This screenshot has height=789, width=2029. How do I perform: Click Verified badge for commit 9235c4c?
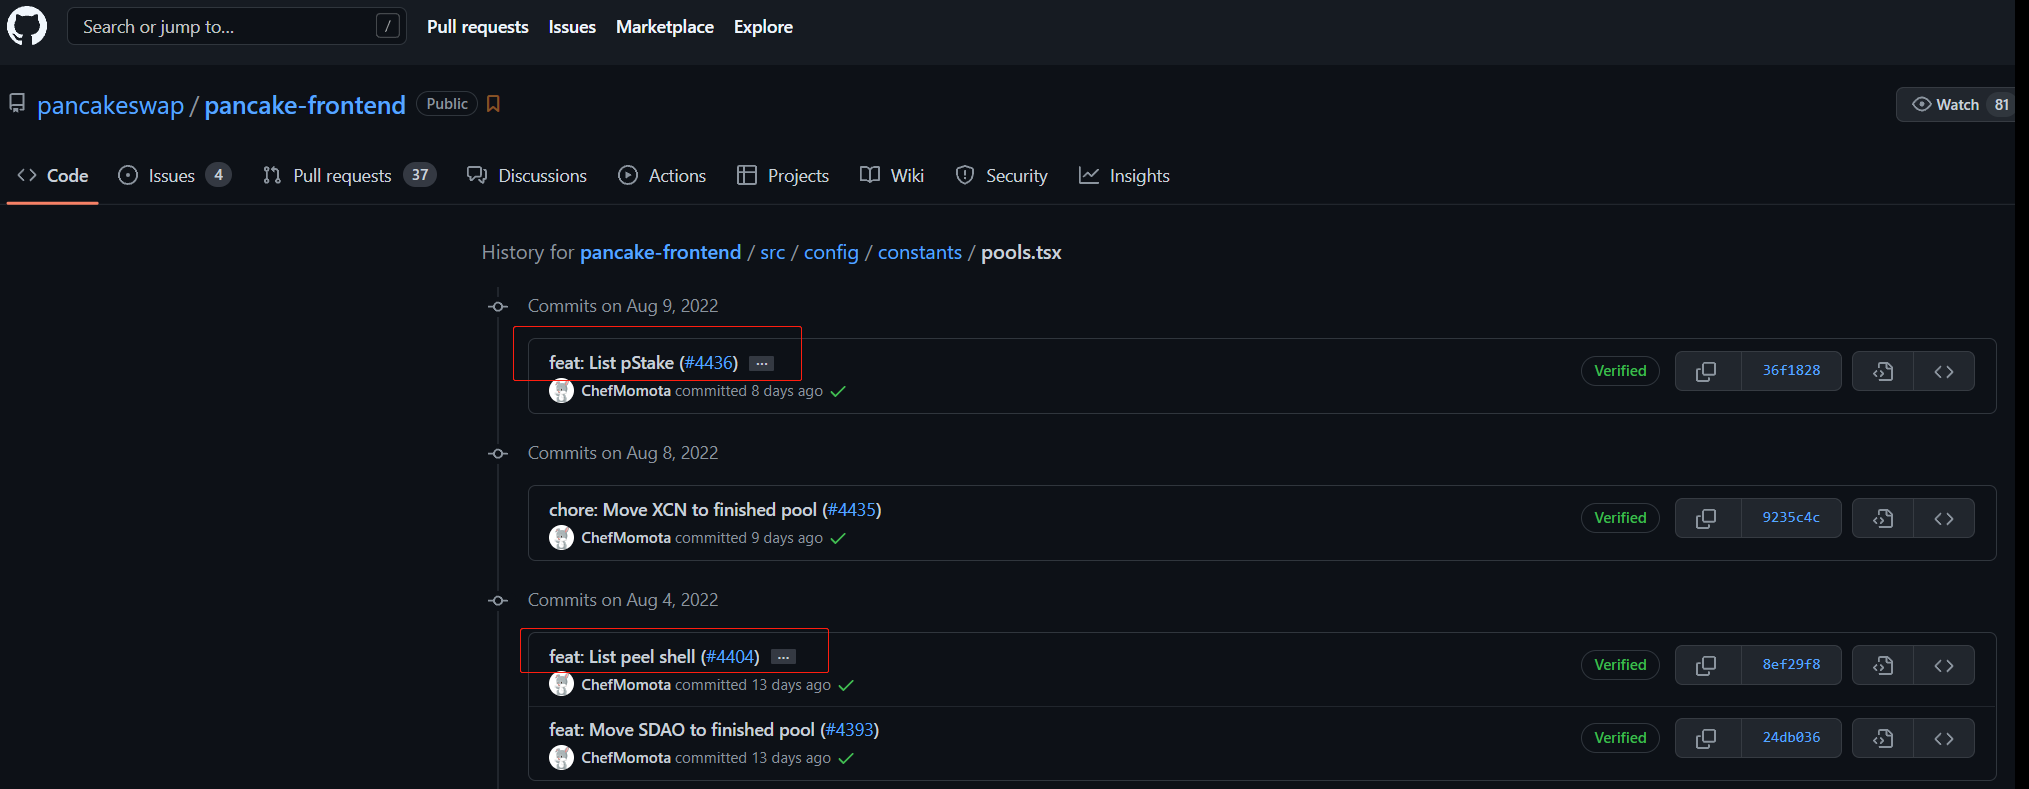pos(1620,518)
